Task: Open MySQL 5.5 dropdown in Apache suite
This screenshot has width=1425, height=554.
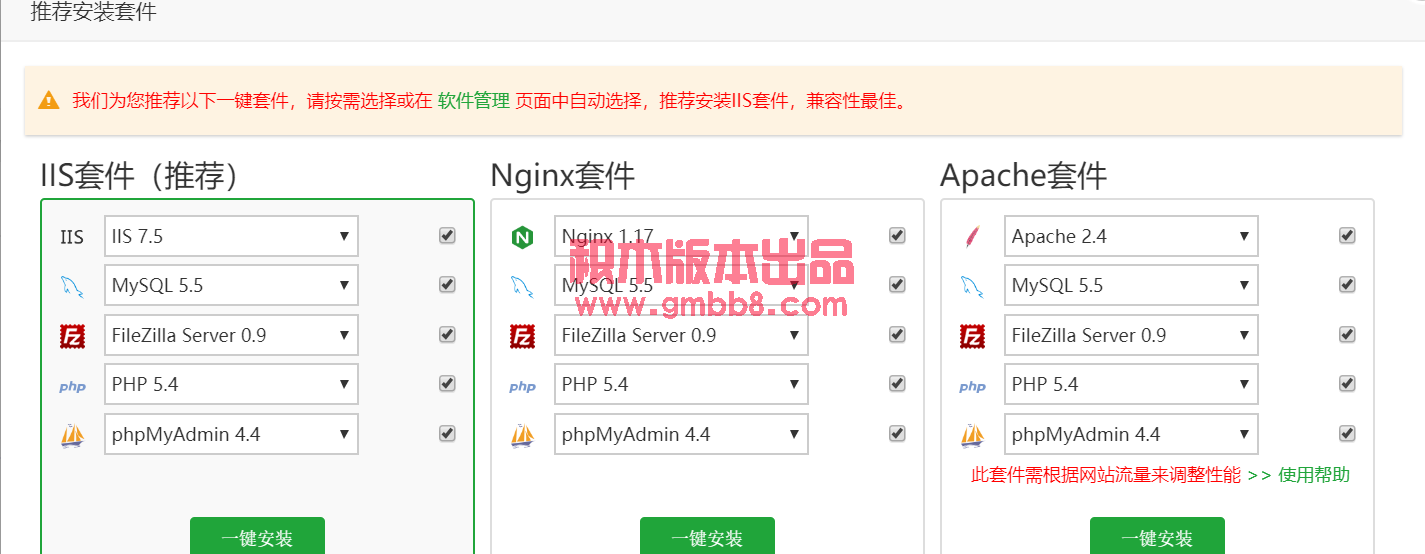Action: (x=1131, y=285)
